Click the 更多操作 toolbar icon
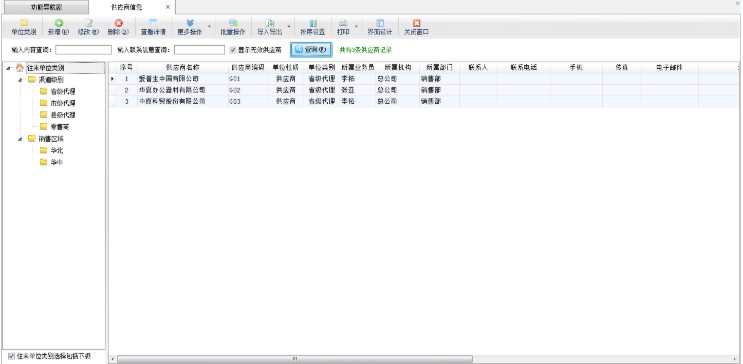Image resolution: width=743 pixels, height=364 pixels. pyautogui.click(x=190, y=23)
